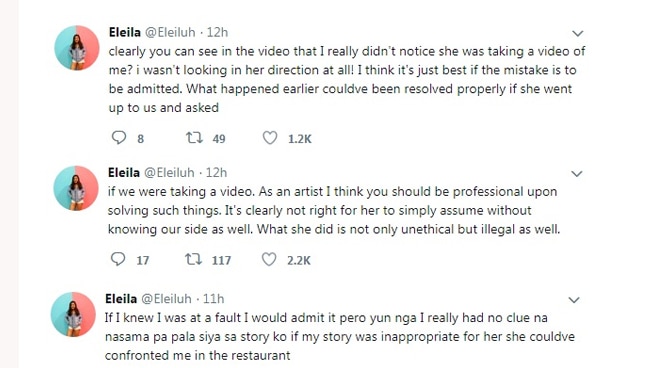Viewport: 660px width, 368px height.
Task: Retweet the tweet with 49 retweets
Action: tap(194, 138)
